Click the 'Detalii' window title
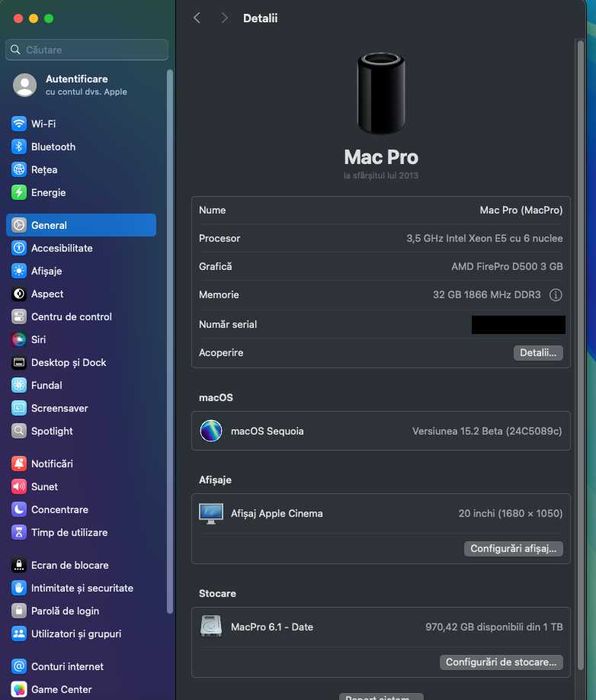The image size is (596, 700). [260, 18]
